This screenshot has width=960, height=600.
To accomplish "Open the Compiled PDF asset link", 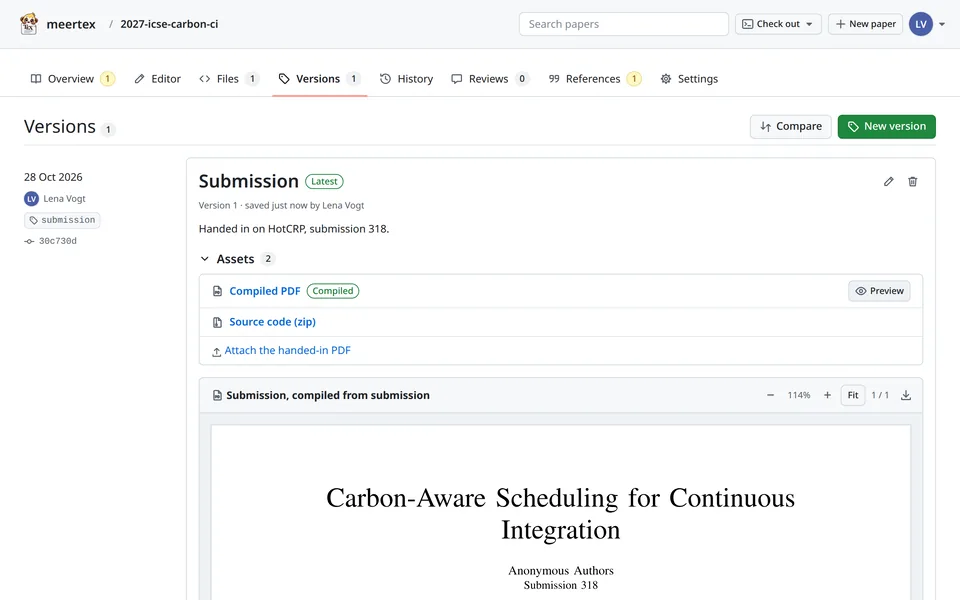I will coord(264,291).
